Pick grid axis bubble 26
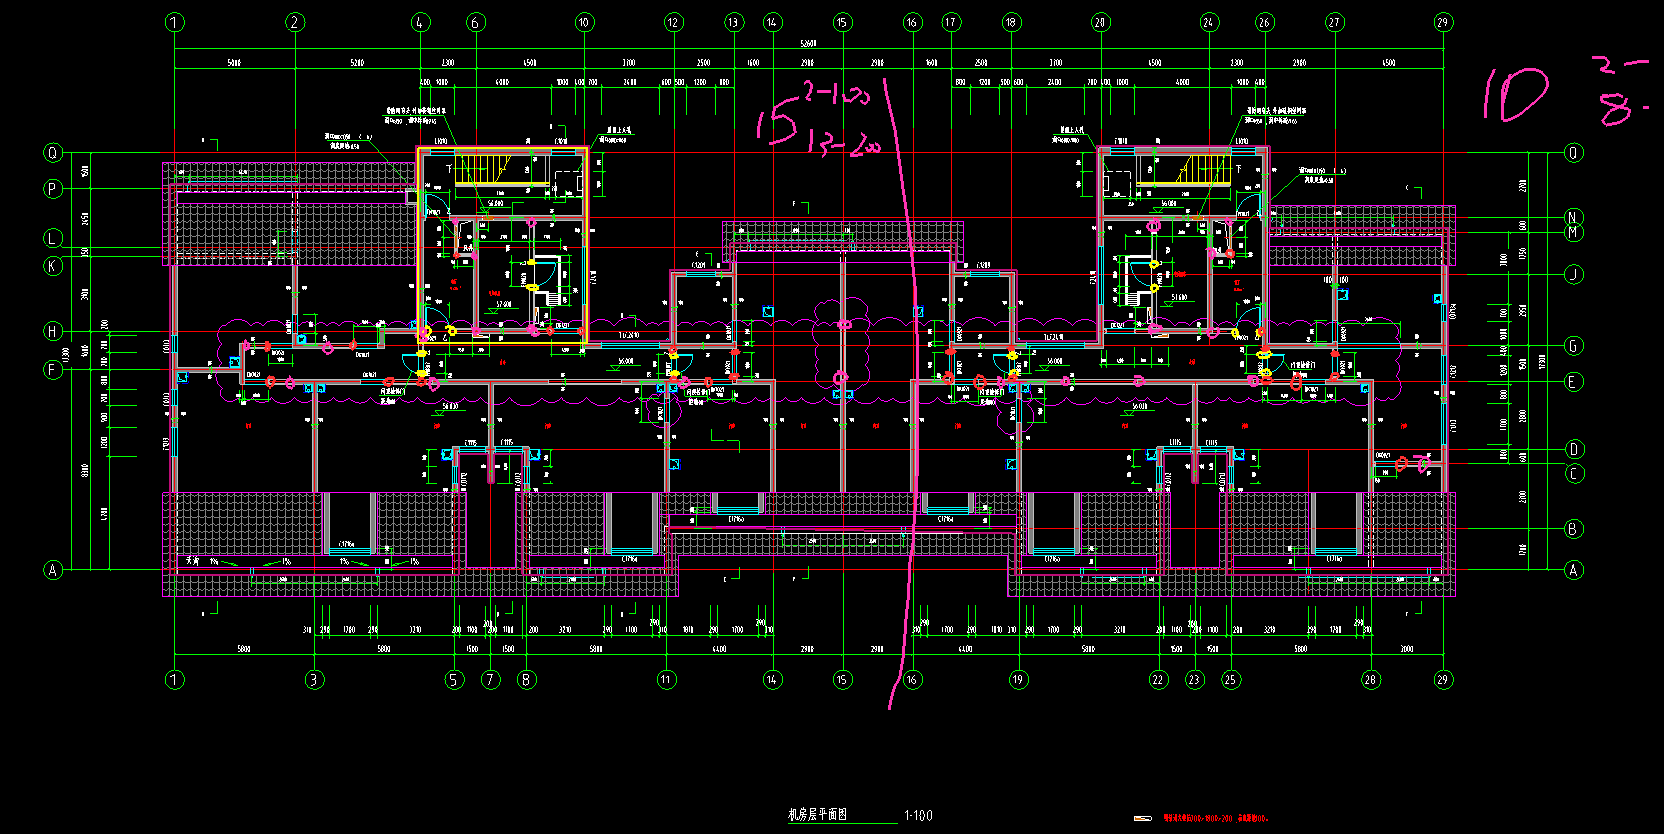1664x834 pixels. (x=1265, y=22)
